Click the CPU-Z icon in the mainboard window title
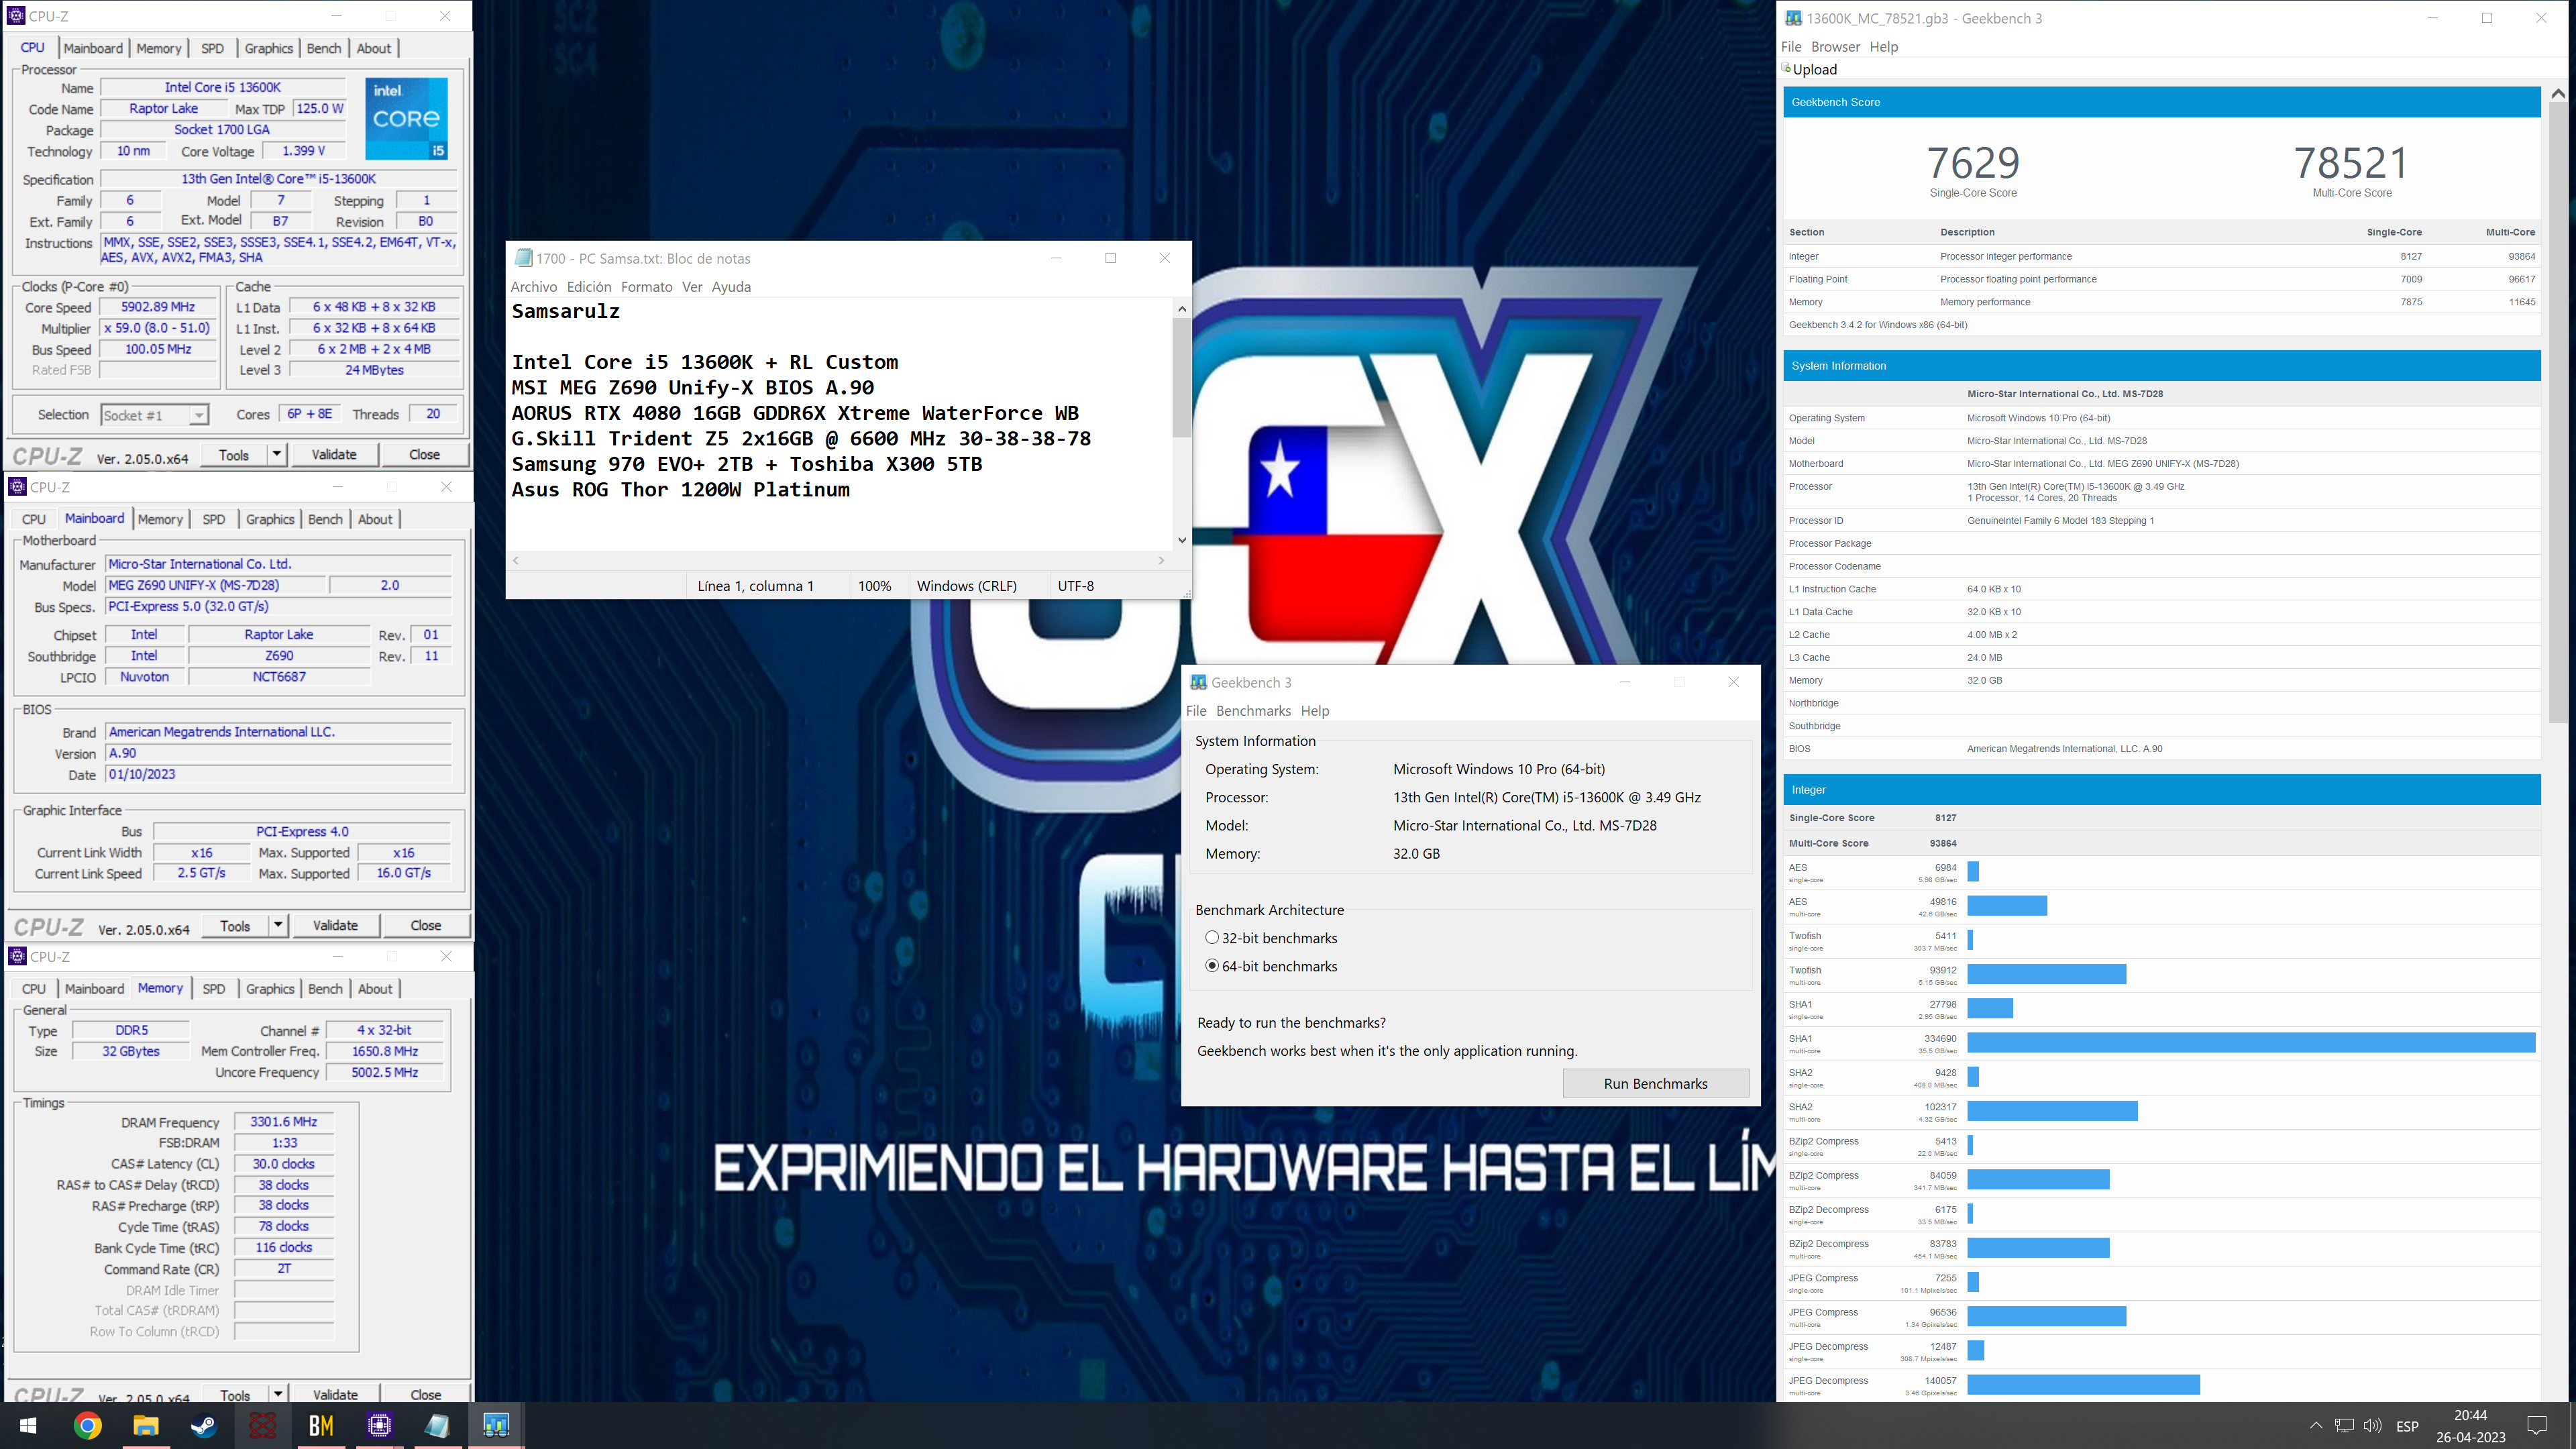This screenshot has width=2576, height=1449. point(17,487)
